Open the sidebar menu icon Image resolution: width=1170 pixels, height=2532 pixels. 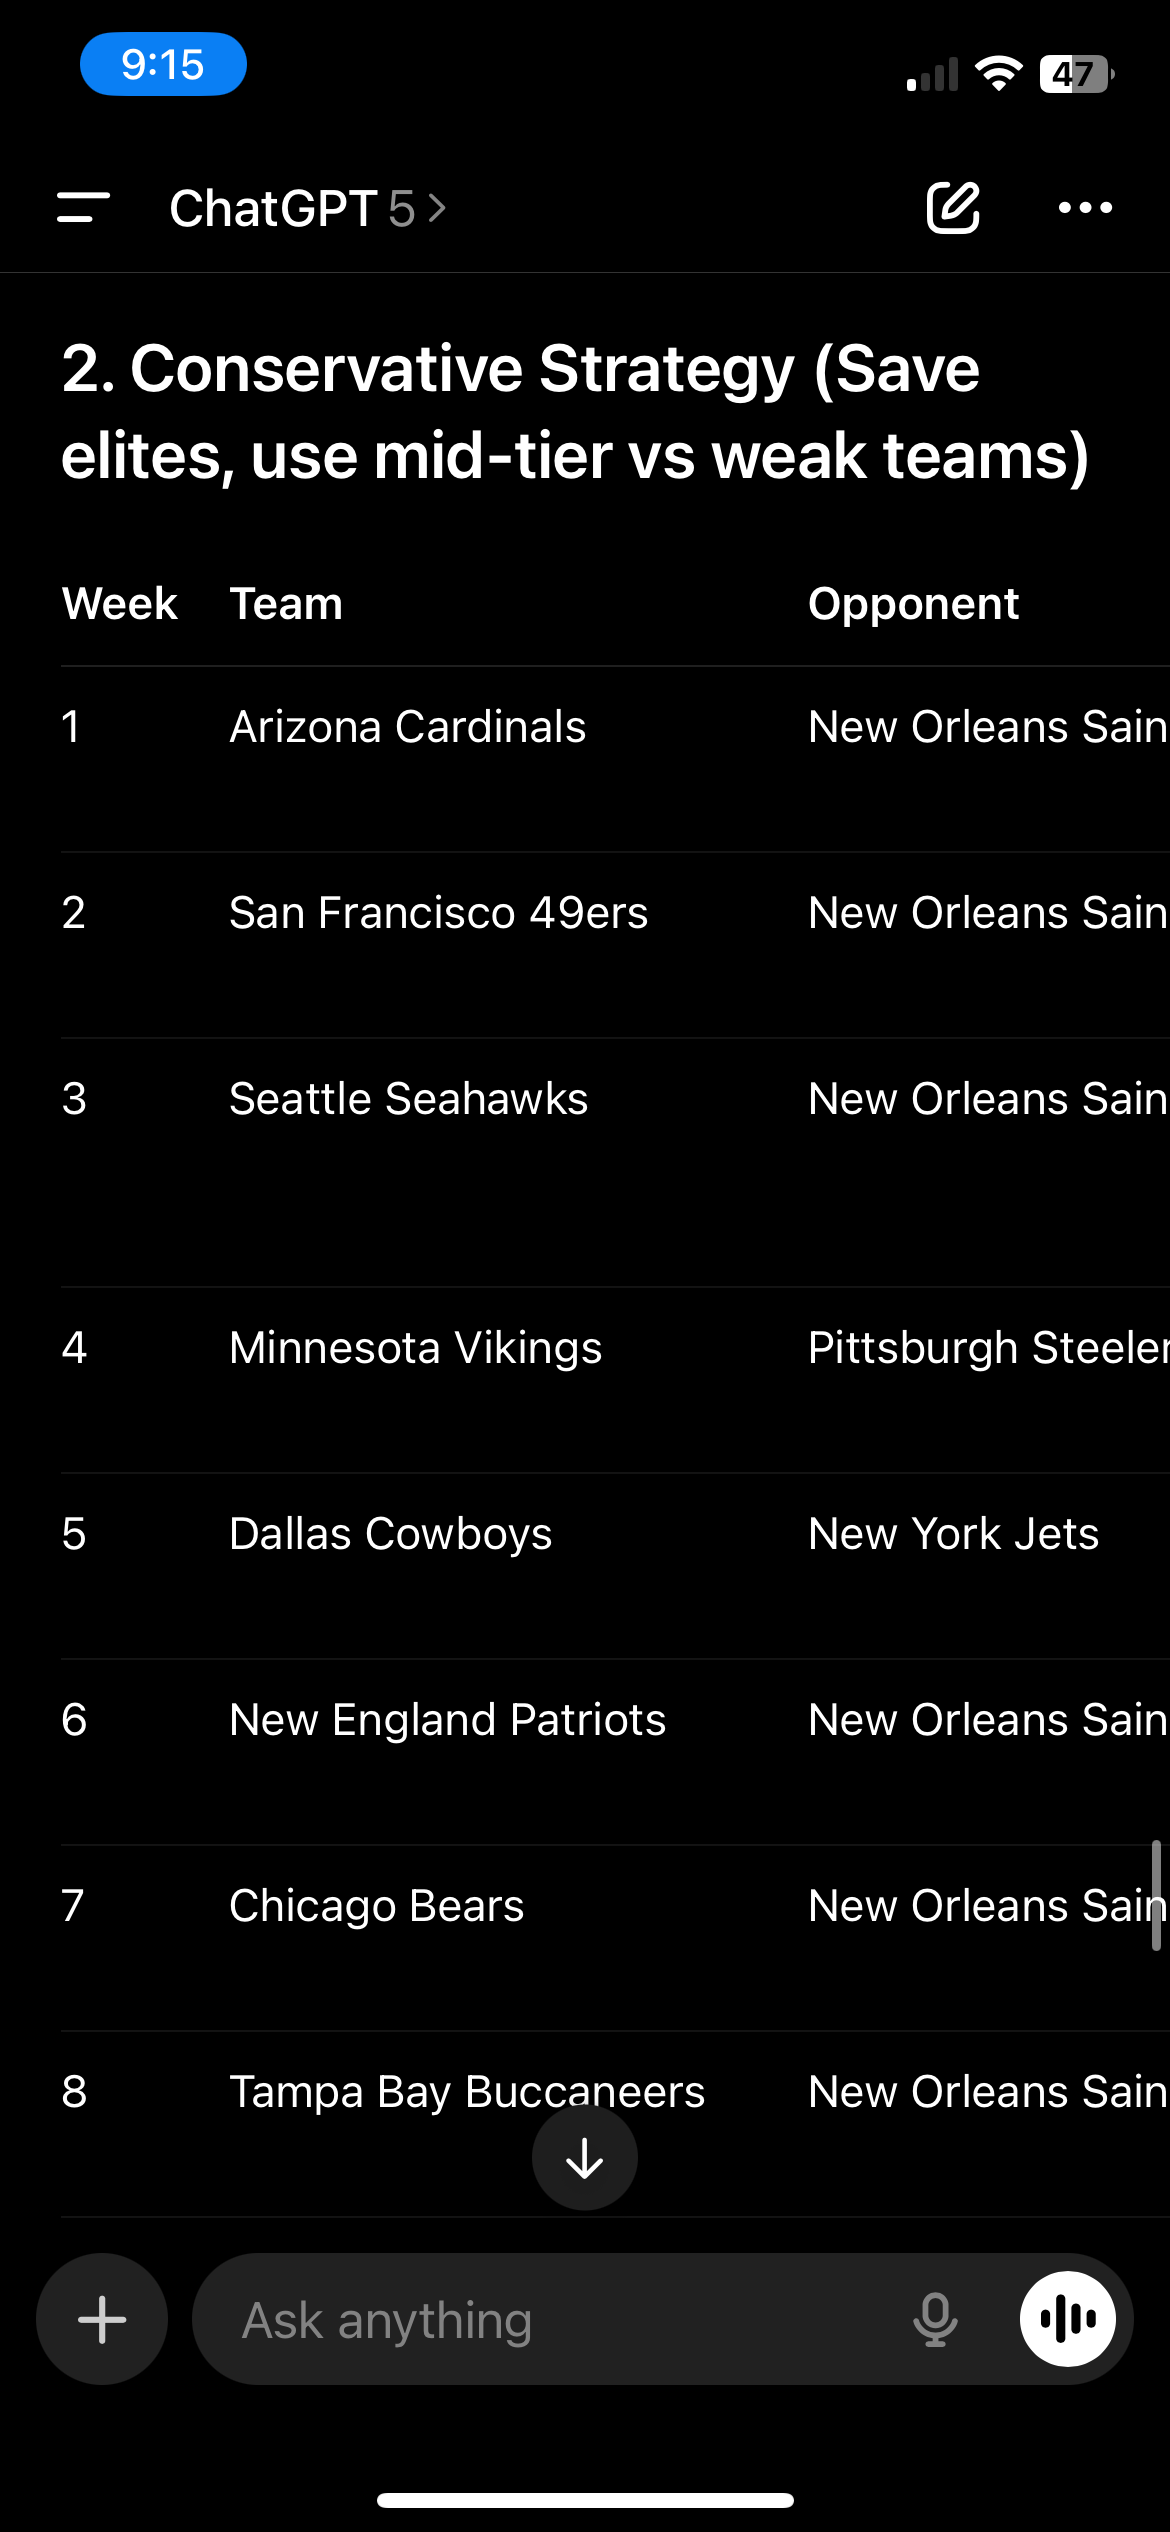84,208
